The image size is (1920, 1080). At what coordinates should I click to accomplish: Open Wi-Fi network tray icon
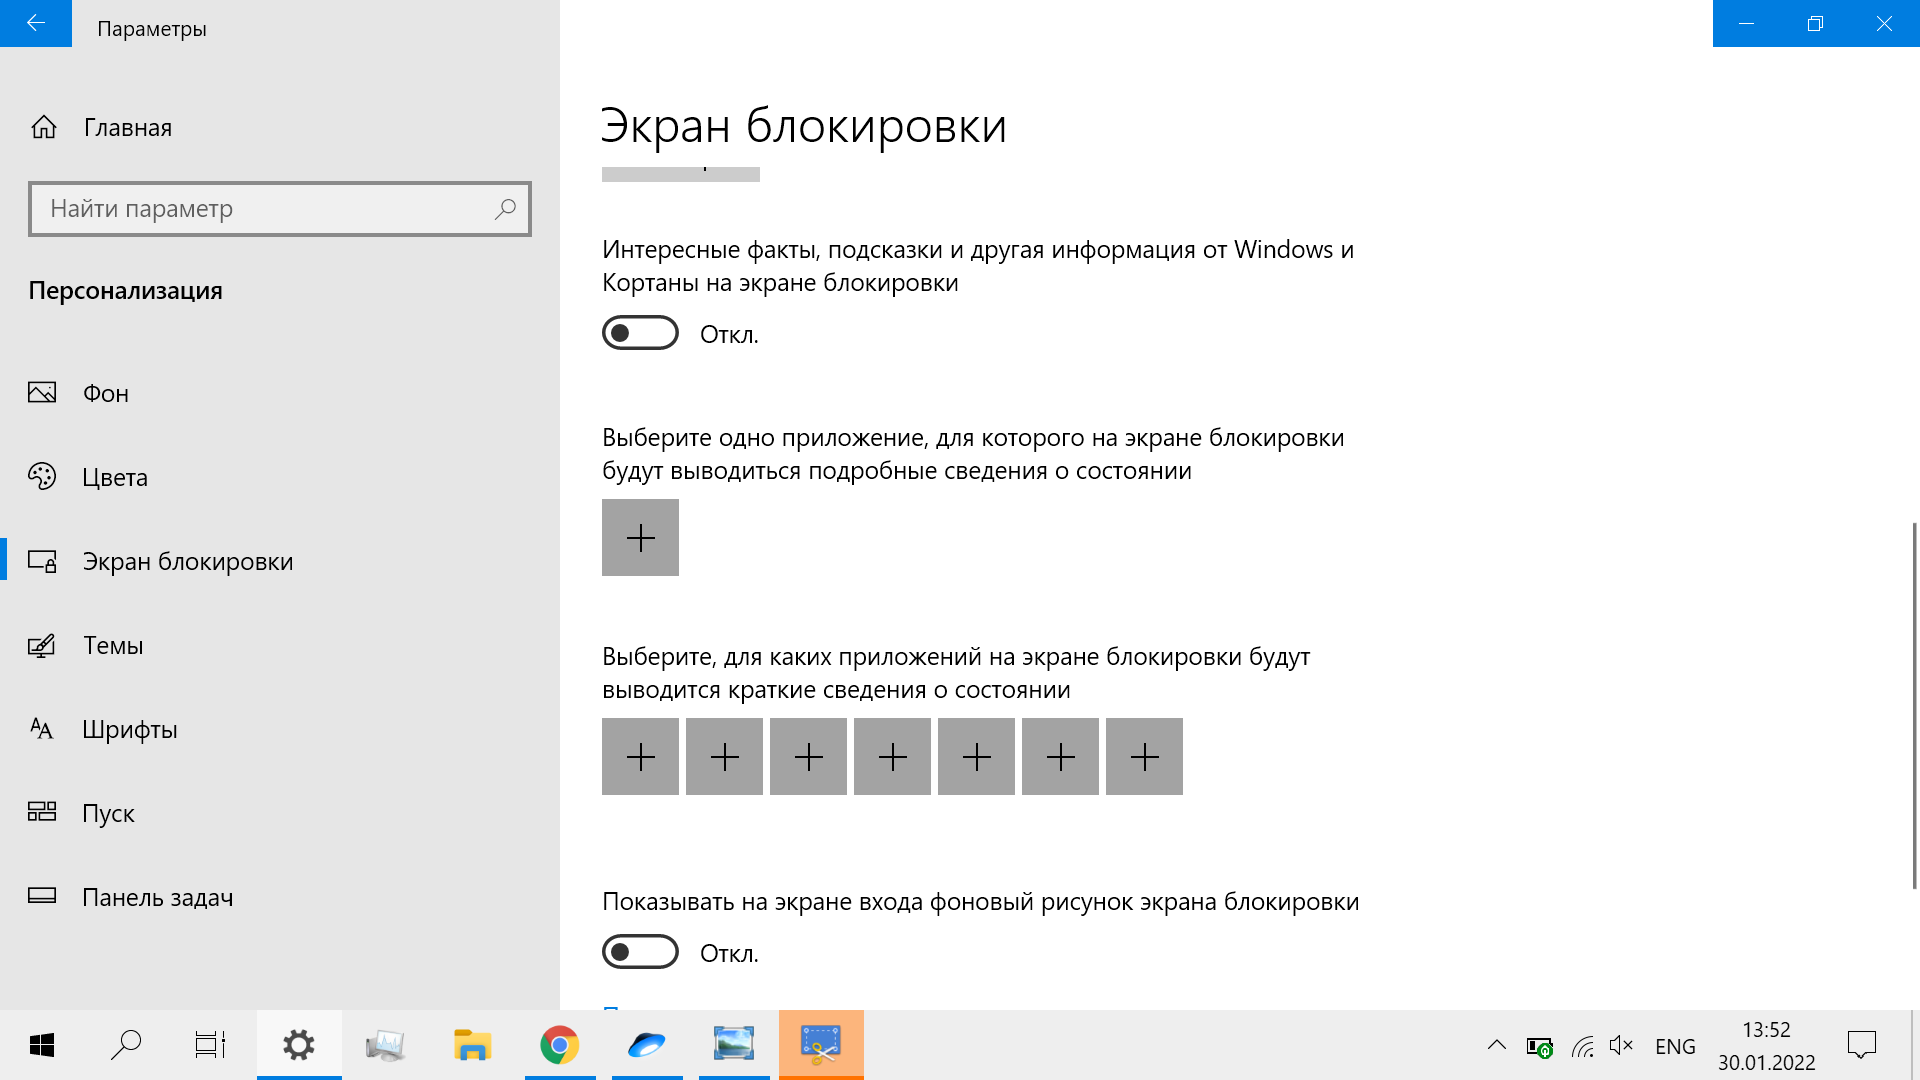tap(1582, 1047)
